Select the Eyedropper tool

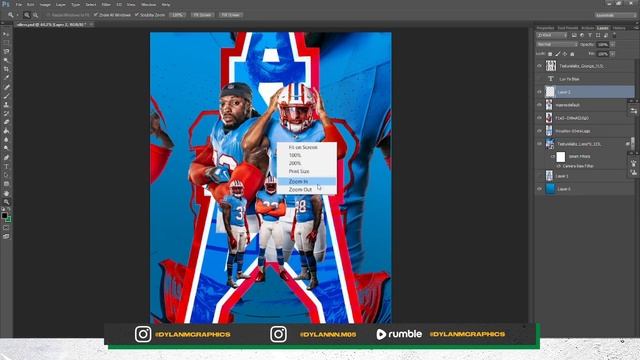coord(6,78)
